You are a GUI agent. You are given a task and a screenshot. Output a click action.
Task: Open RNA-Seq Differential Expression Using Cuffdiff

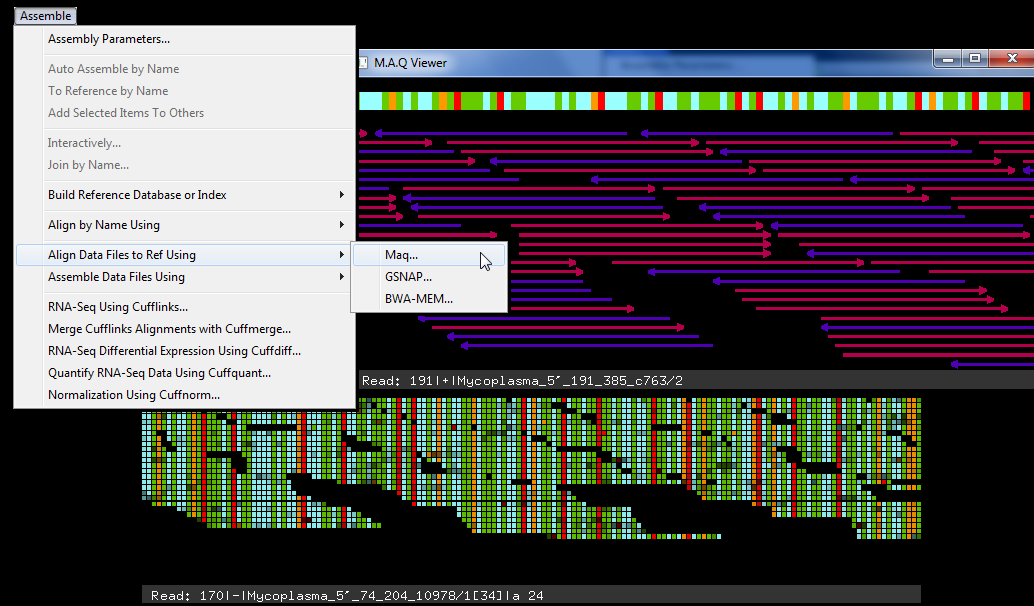(x=174, y=351)
